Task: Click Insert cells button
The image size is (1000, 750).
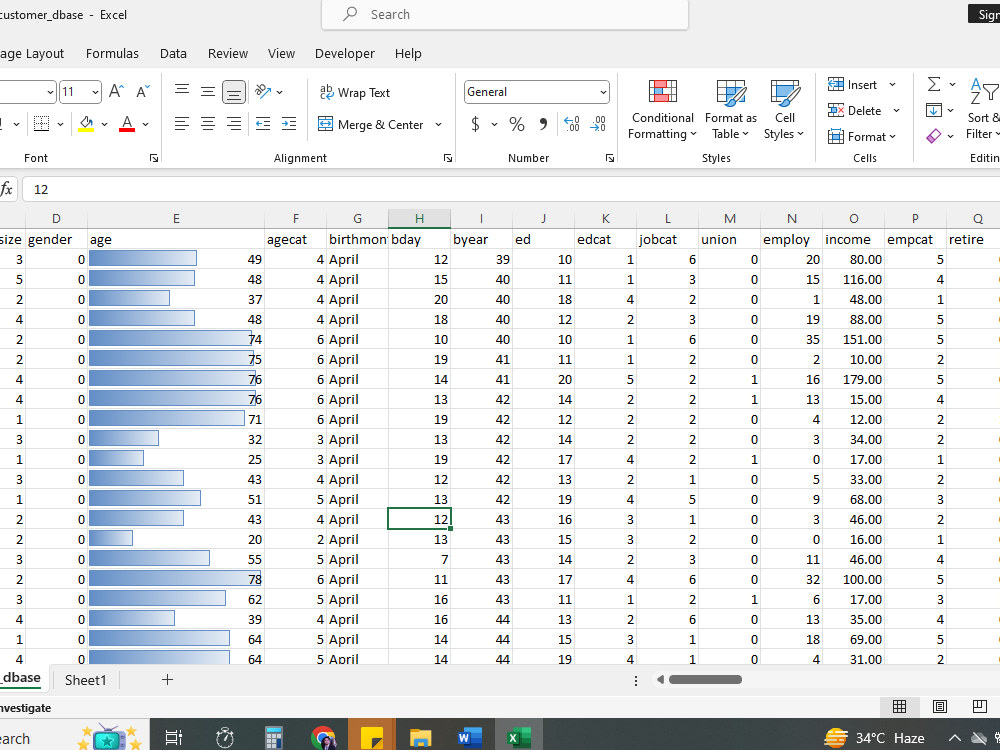Action: (x=853, y=85)
